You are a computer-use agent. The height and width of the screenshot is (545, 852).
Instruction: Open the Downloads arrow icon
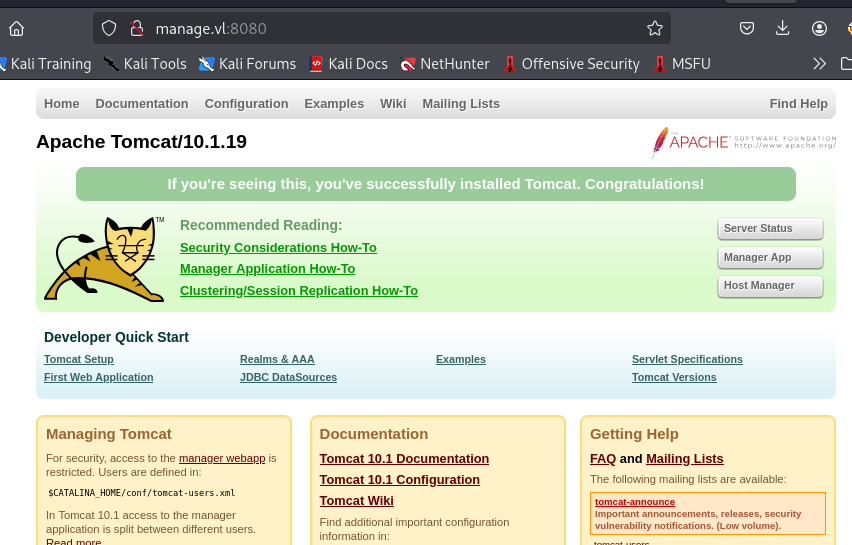coord(783,28)
